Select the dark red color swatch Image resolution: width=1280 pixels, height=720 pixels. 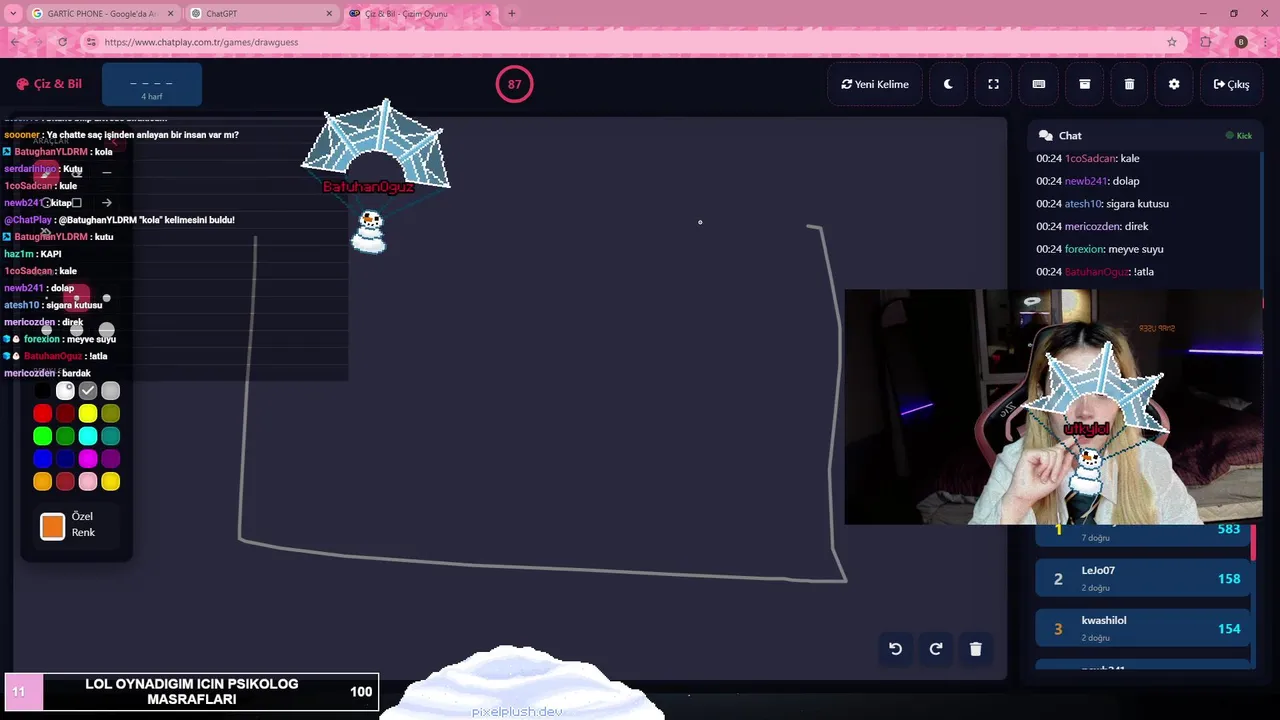[x=65, y=413]
